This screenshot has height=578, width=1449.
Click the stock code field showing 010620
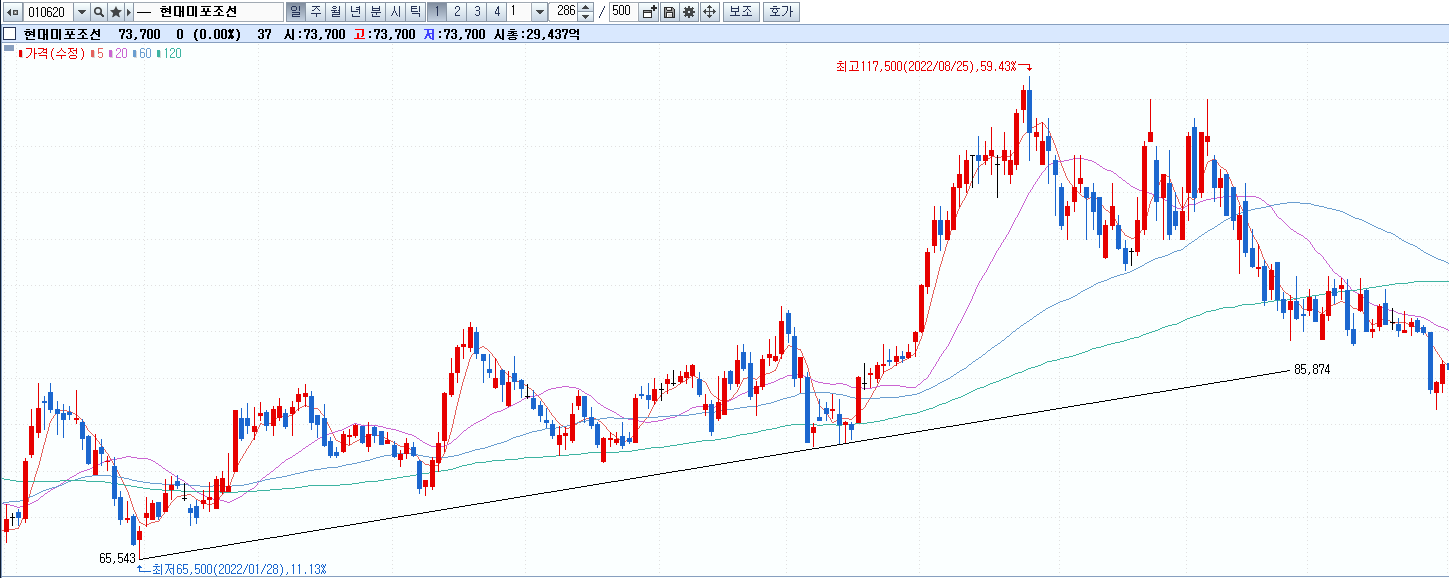pos(48,12)
